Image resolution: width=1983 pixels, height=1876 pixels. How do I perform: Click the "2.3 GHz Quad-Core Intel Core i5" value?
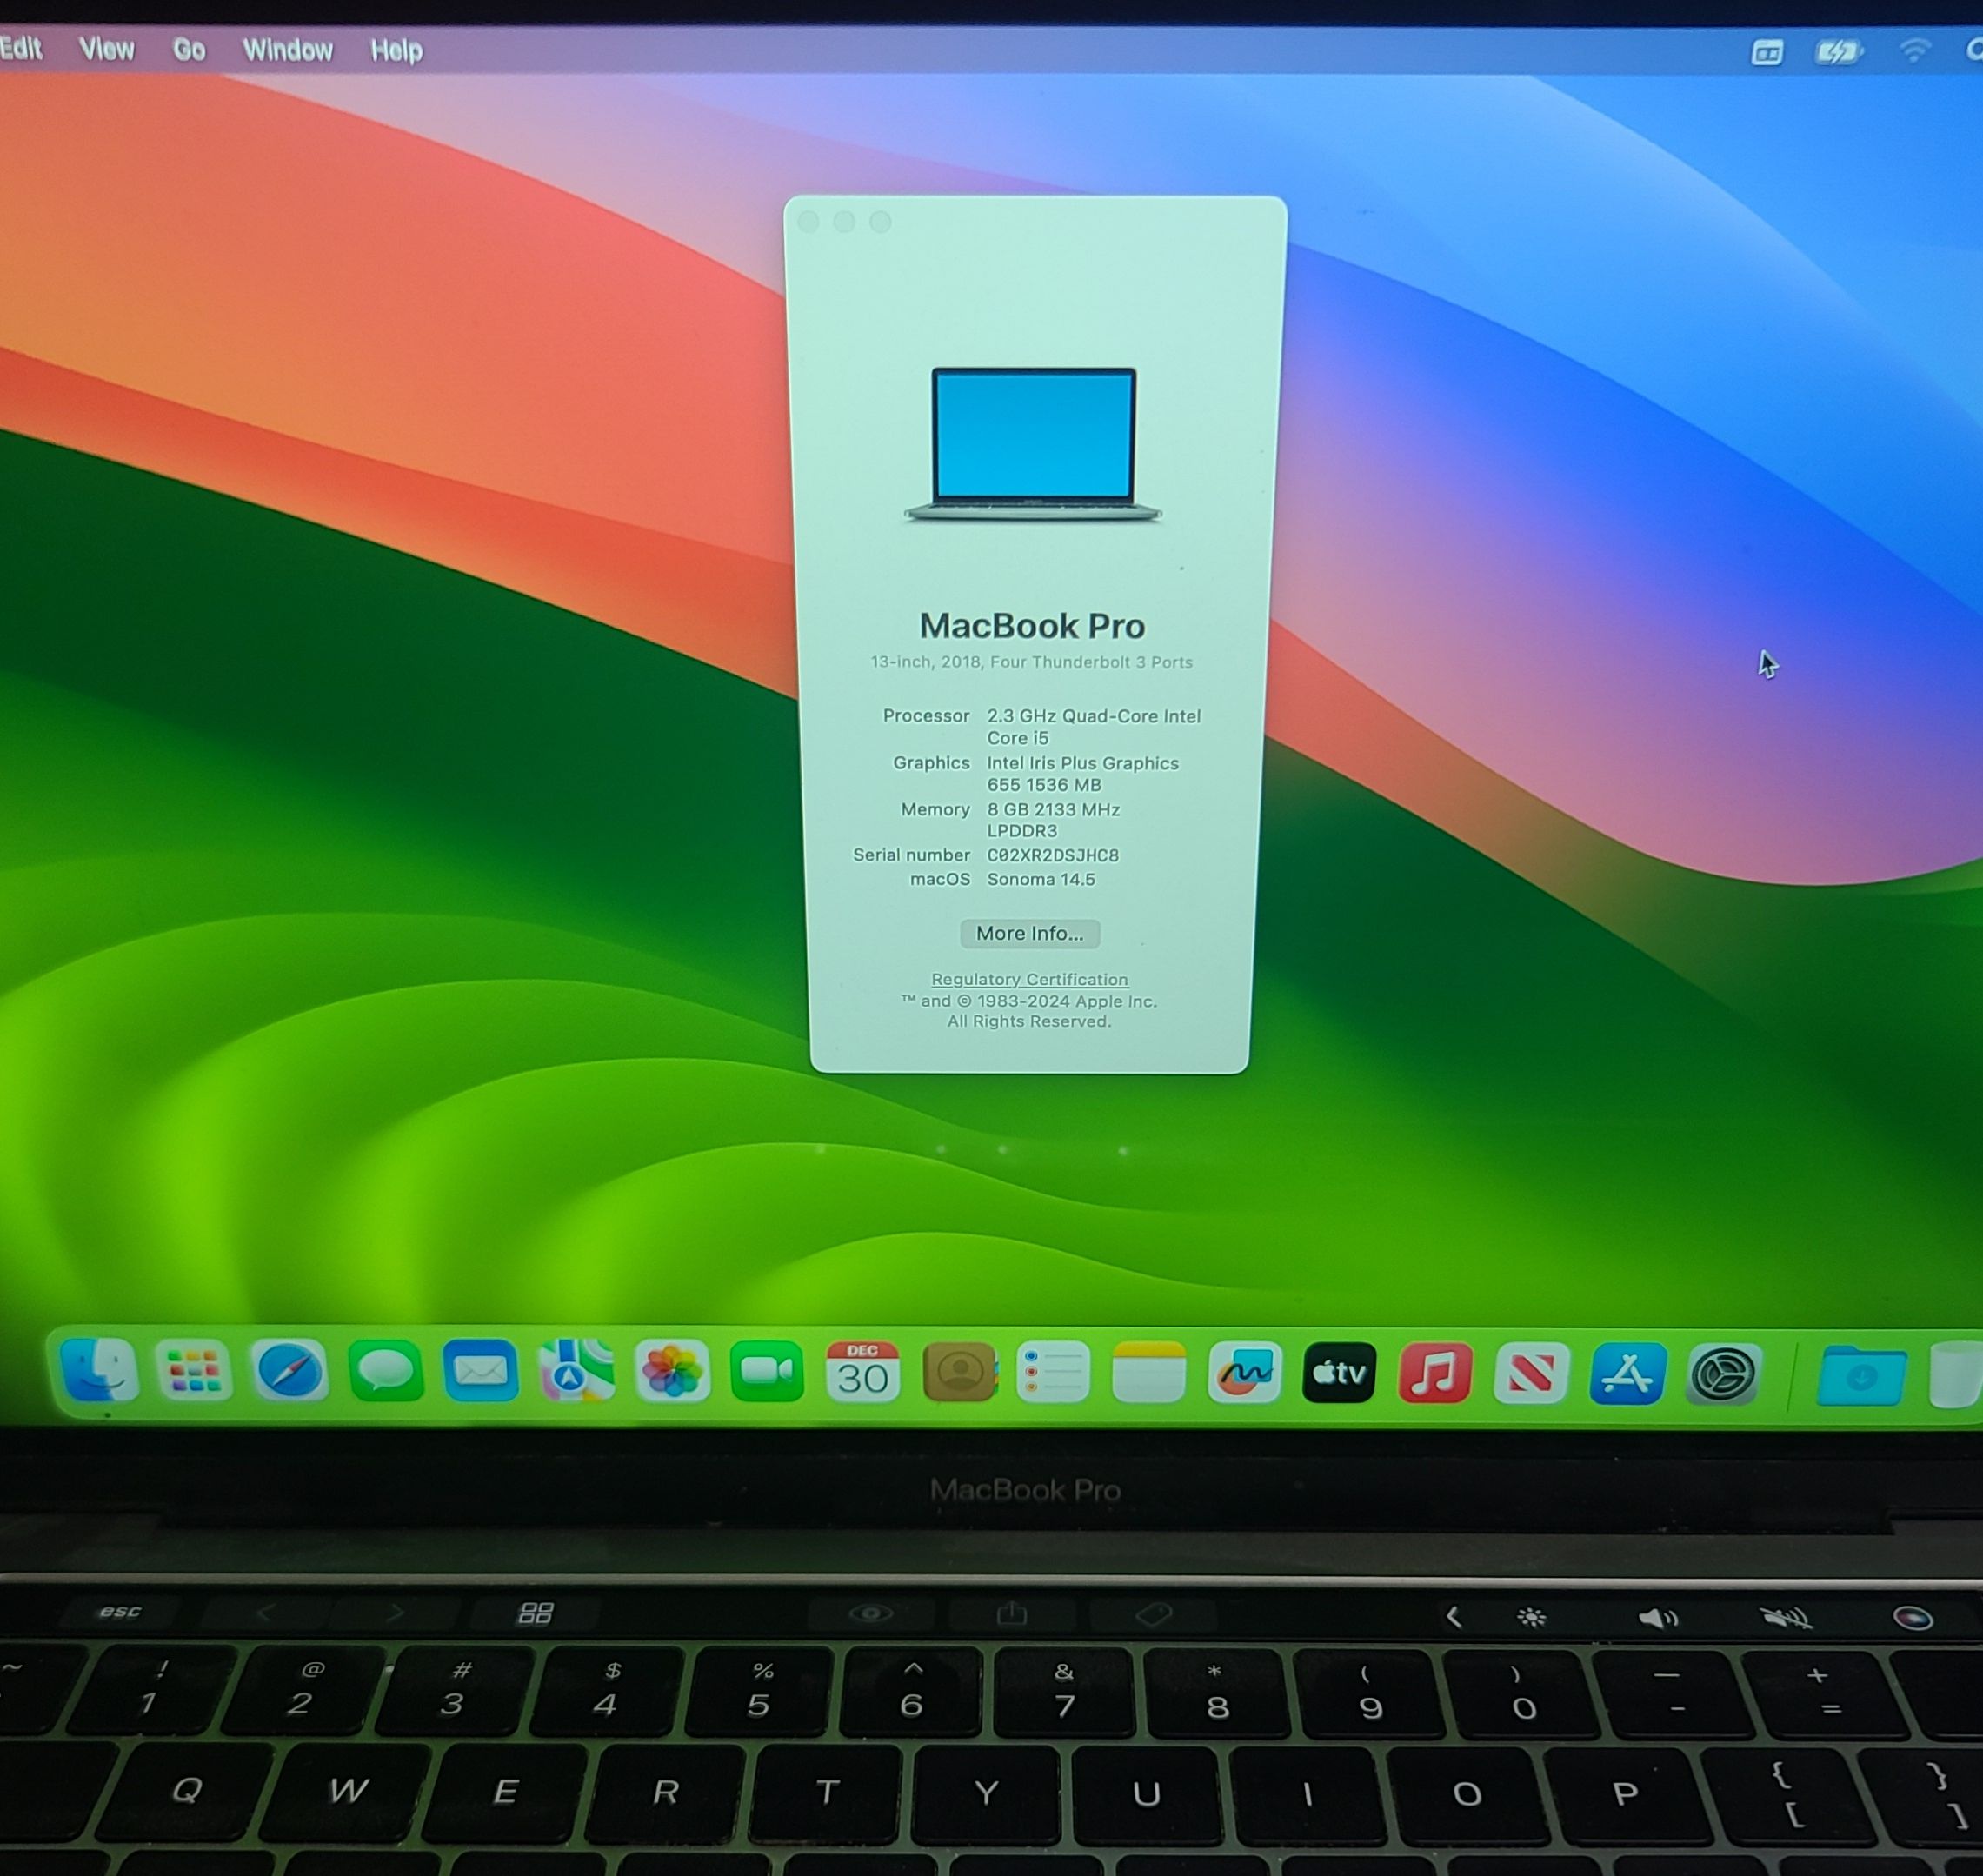pos(1094,727)
